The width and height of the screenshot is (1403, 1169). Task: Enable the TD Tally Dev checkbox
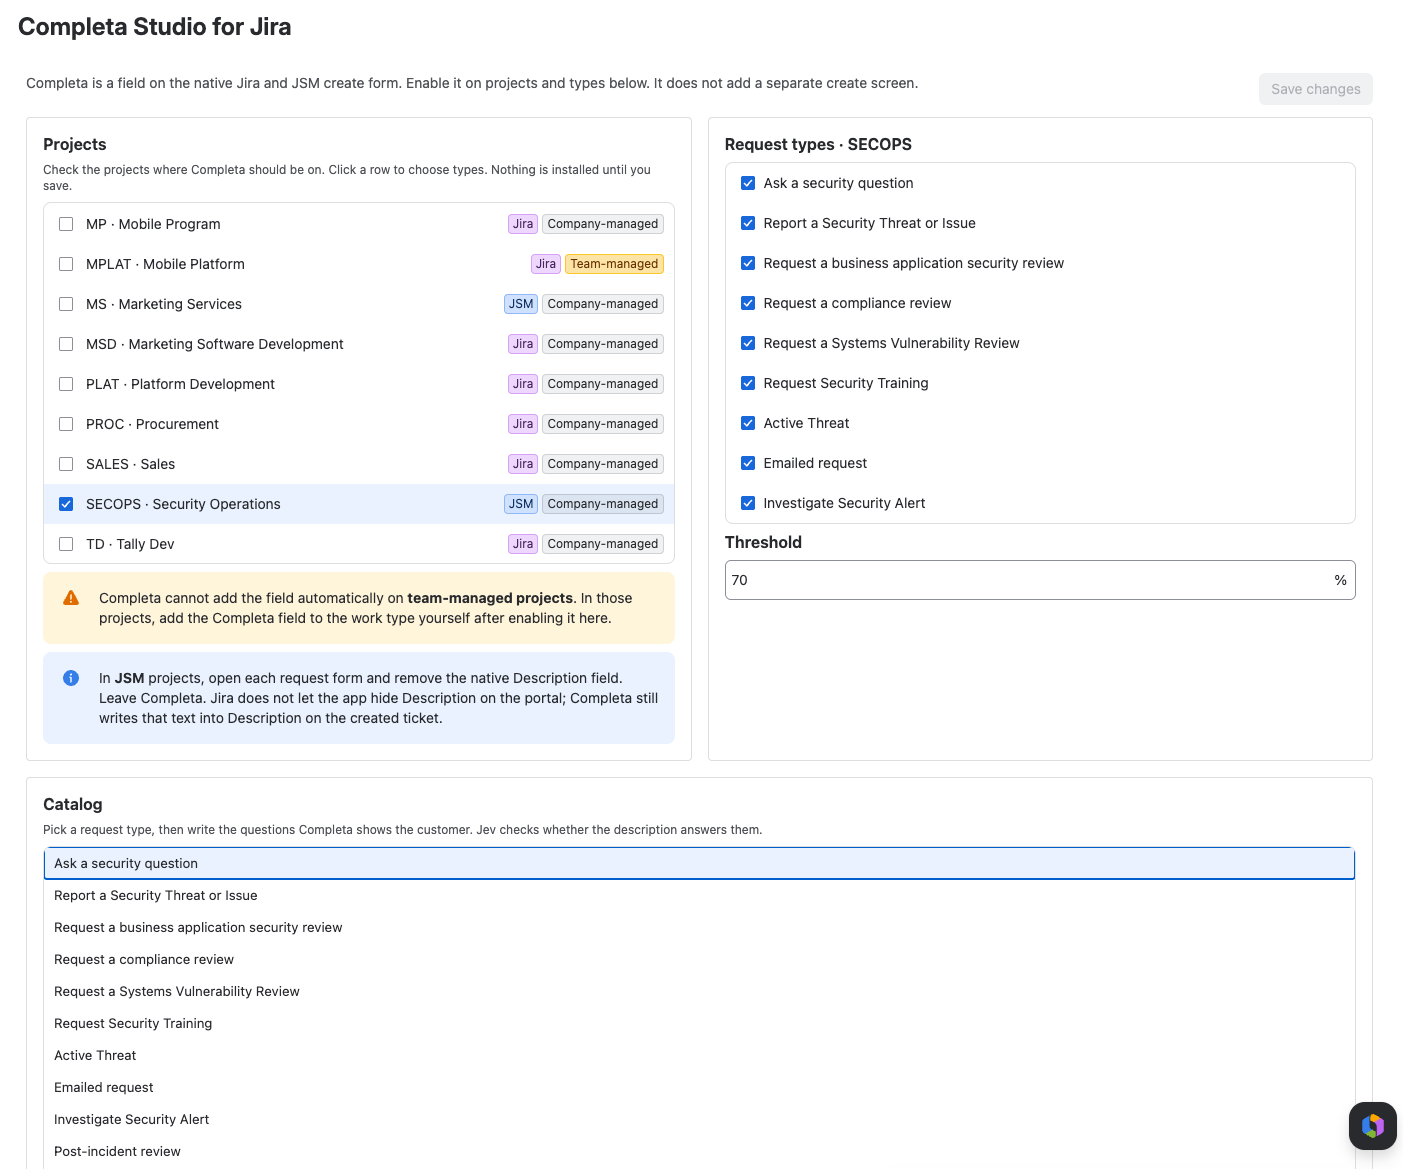tap(66, 544)
